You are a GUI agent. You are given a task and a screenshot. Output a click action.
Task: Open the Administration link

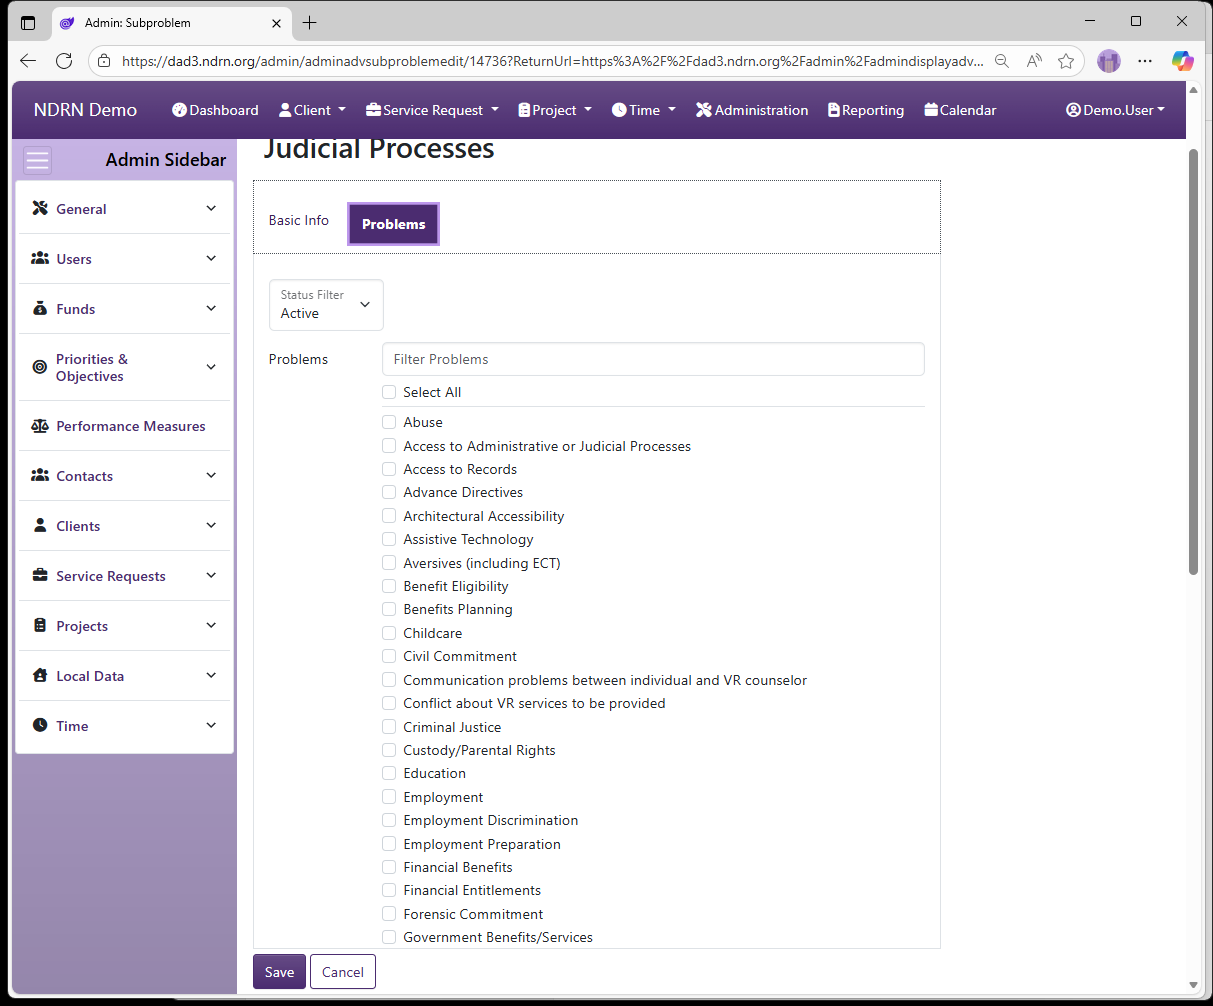tap(752, 110)
